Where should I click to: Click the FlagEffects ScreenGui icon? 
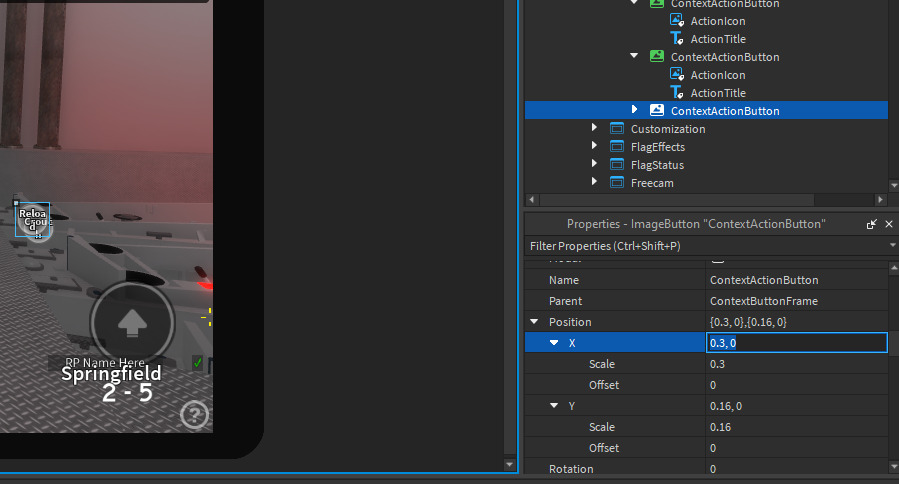[615, 147]
